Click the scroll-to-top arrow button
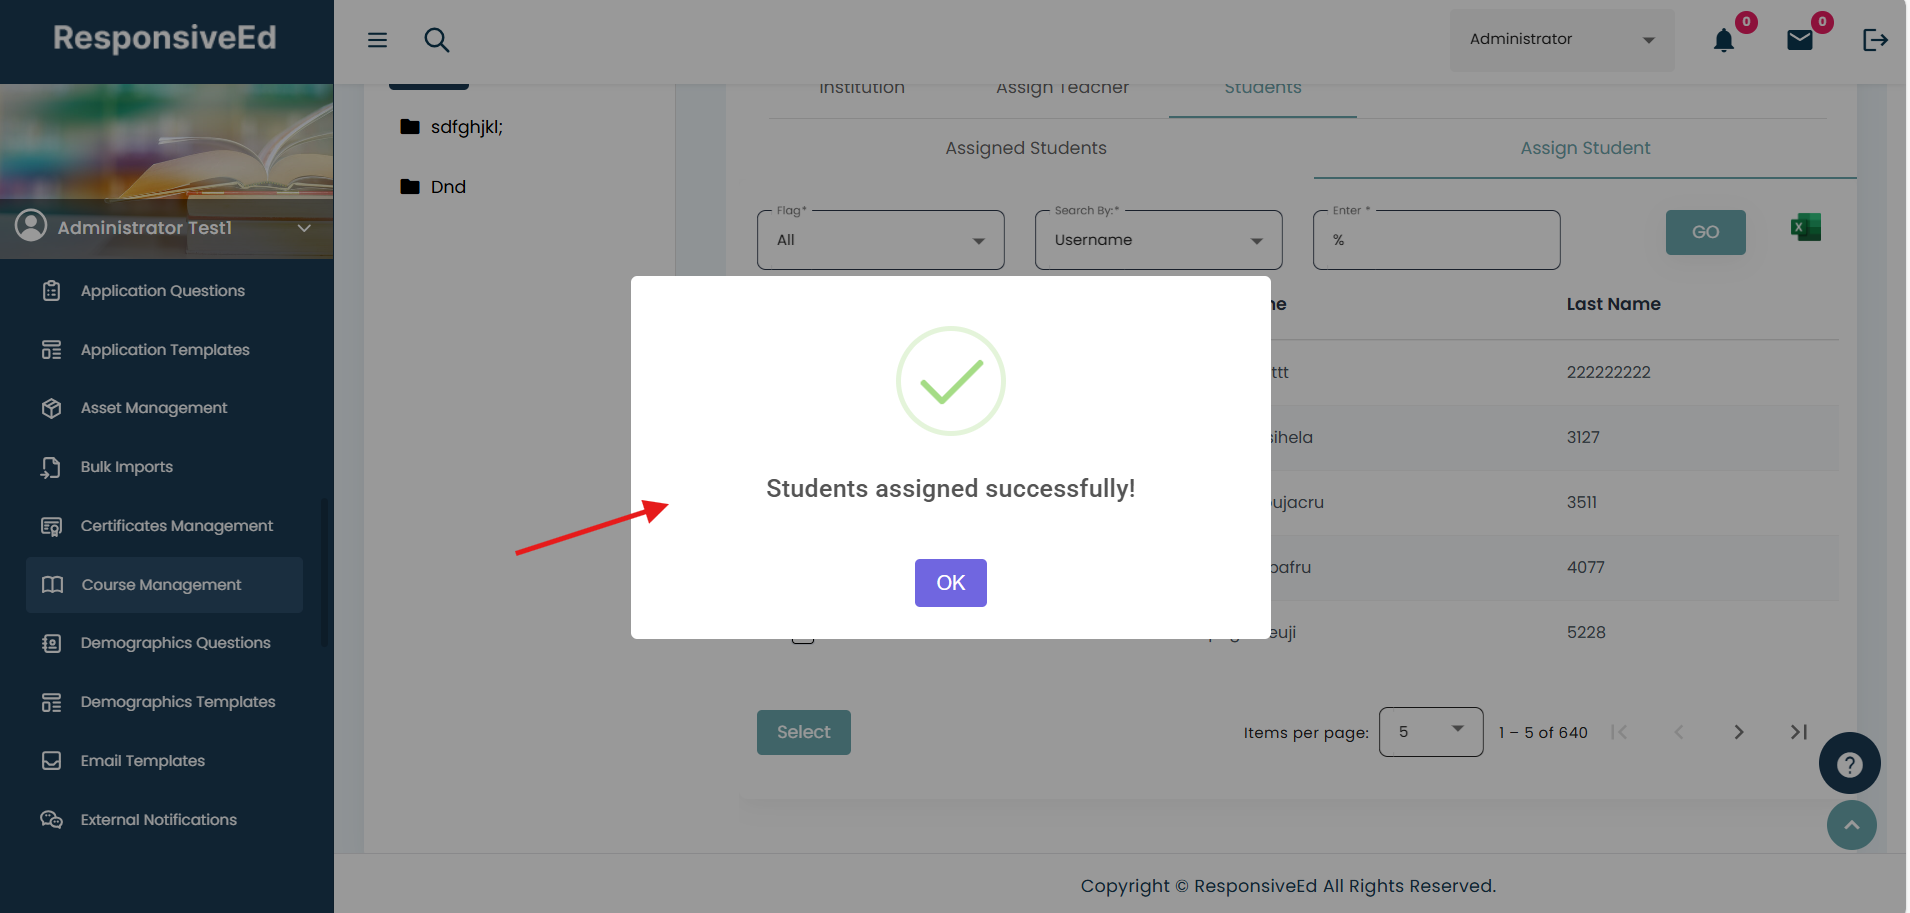 click(x=1851, y=825)
